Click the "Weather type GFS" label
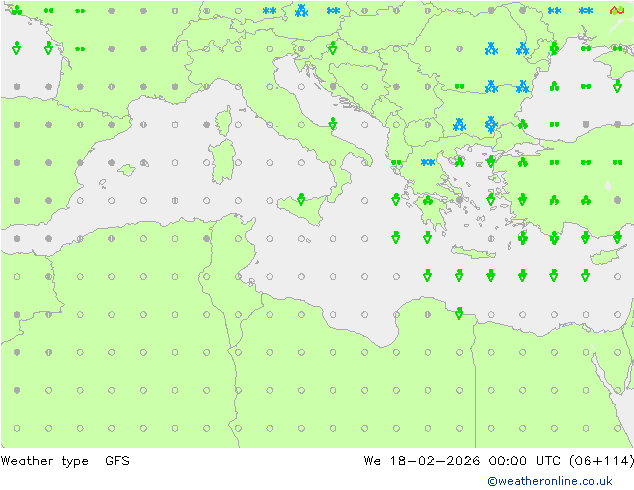Viewport: 634px width, 490px height. tap(66, 461)
